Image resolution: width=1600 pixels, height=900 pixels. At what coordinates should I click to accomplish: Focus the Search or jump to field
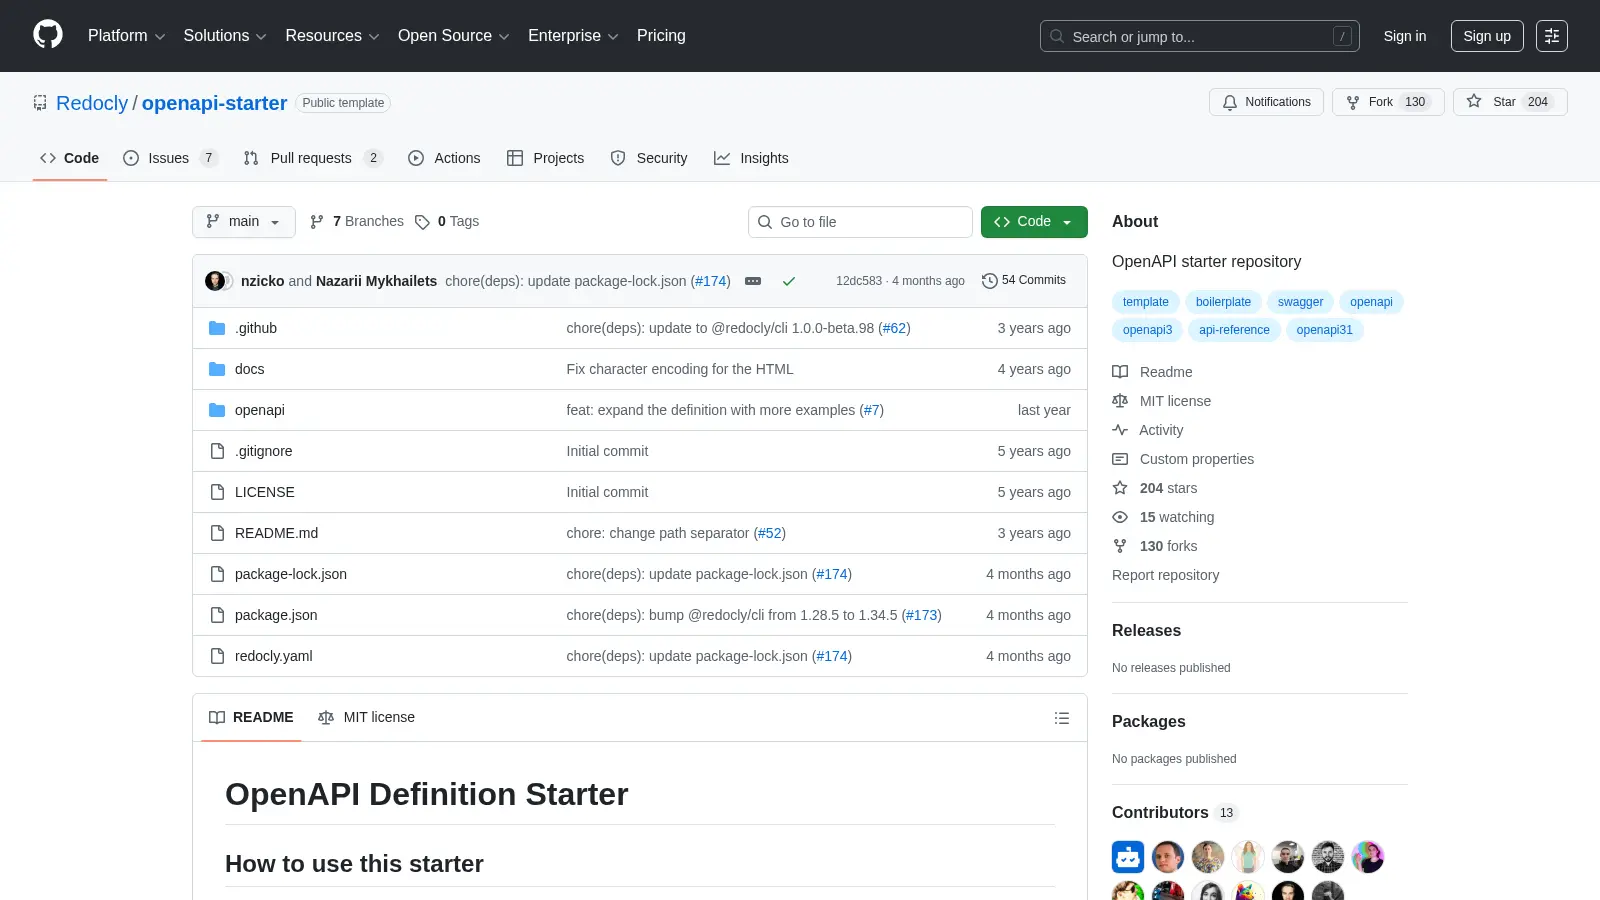(x=1200, y=36)
